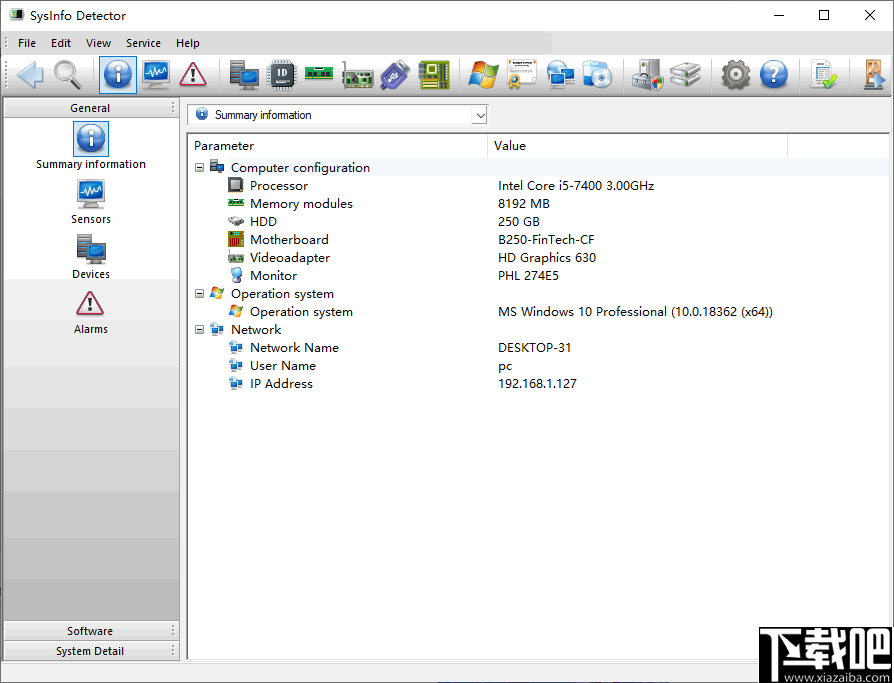
Task: Click the Parameter column header
Action: [x=338, y=146]
